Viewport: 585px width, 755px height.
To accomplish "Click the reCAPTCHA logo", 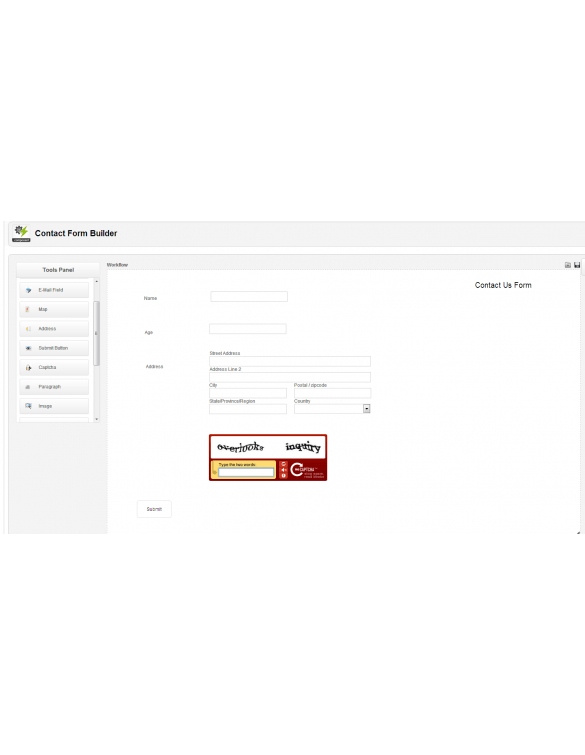I will [306, 469].
